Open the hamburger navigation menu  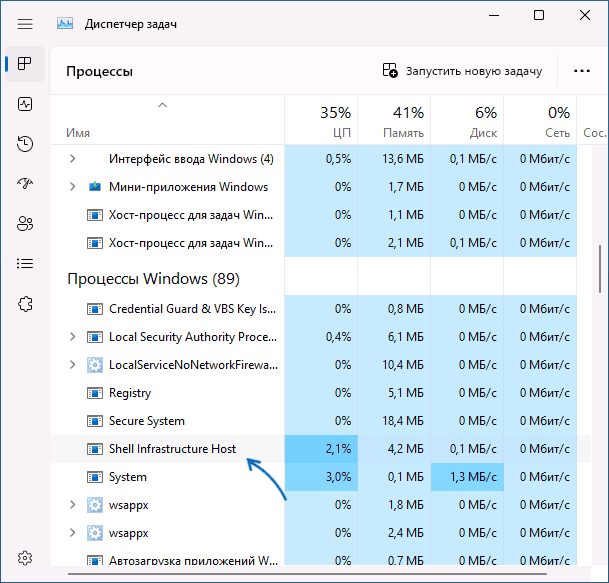25,24
